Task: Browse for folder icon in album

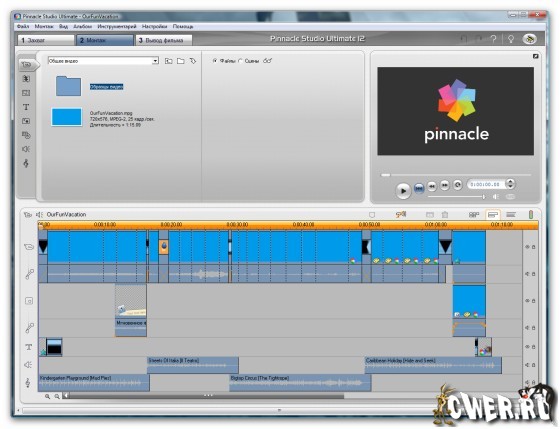Action: (181, 61)
